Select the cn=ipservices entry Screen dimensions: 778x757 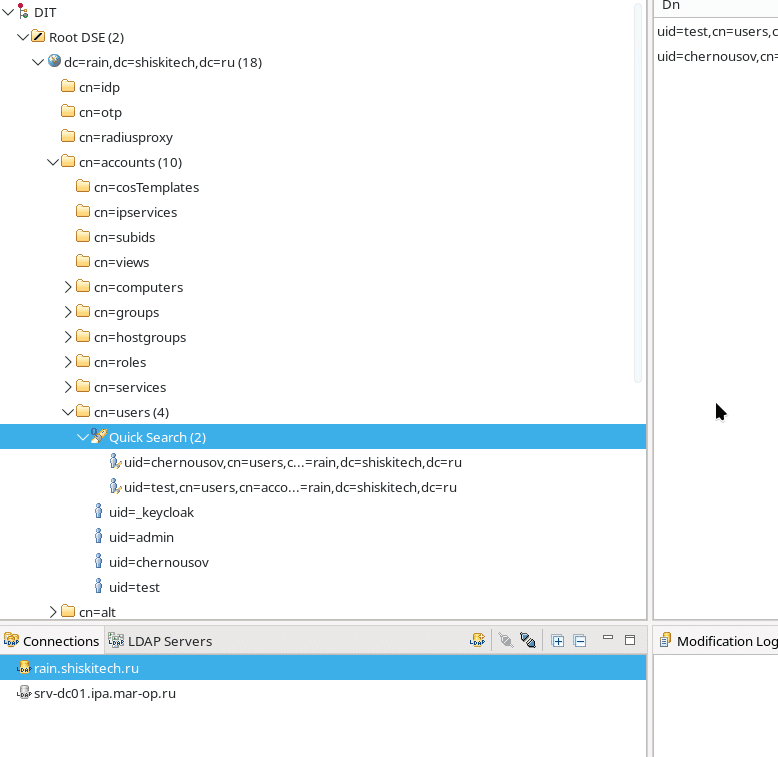(x=135, y=212)
